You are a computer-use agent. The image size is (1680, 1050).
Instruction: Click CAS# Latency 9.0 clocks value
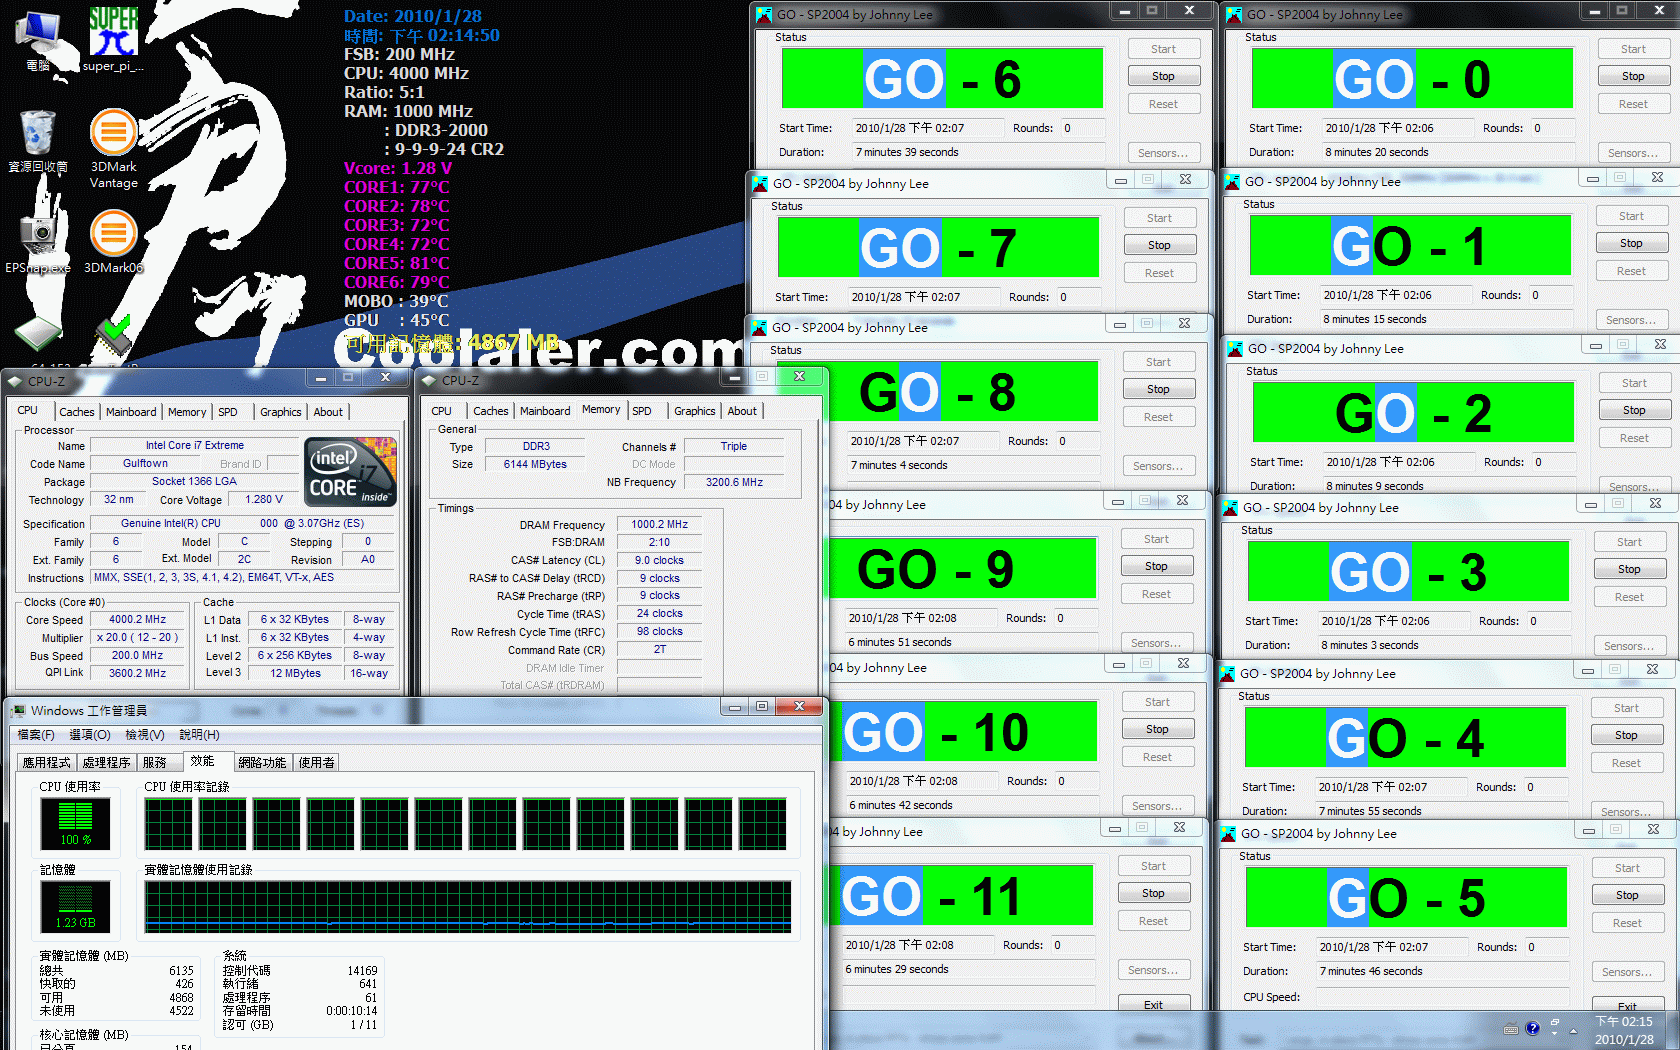pos(659,560)
